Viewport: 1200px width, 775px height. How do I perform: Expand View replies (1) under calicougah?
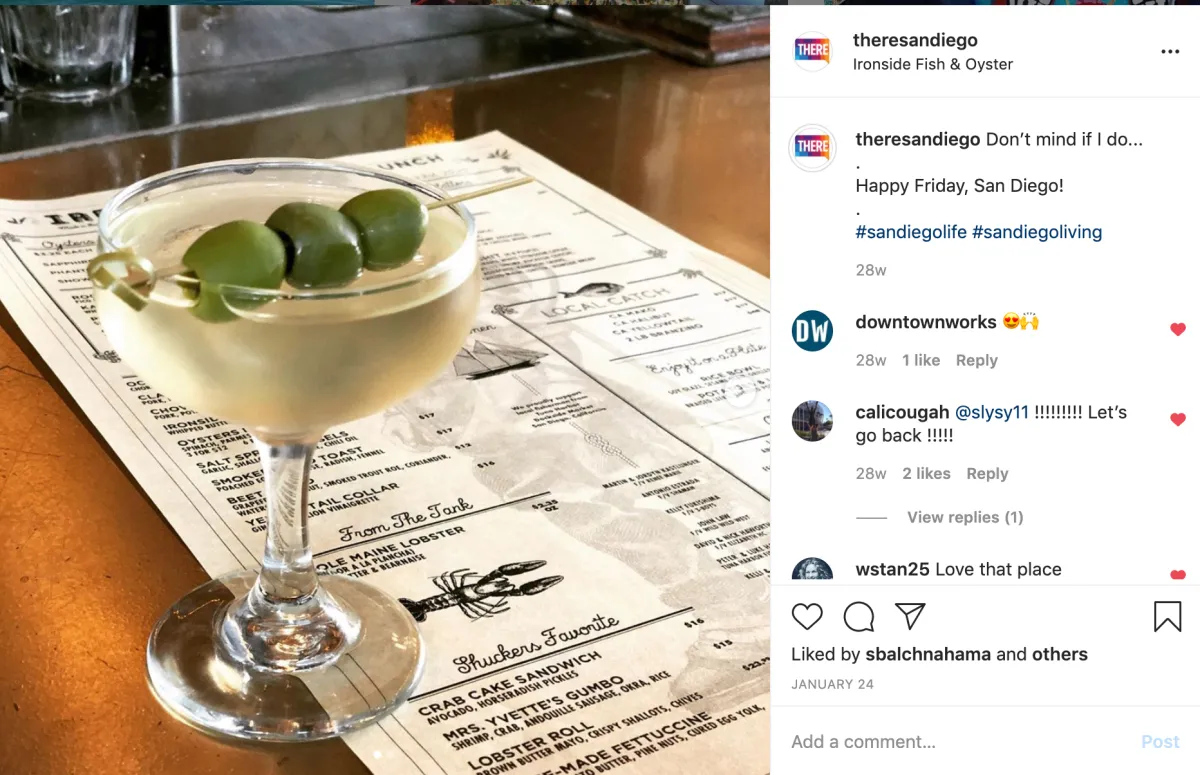click(x=965, y=517)
